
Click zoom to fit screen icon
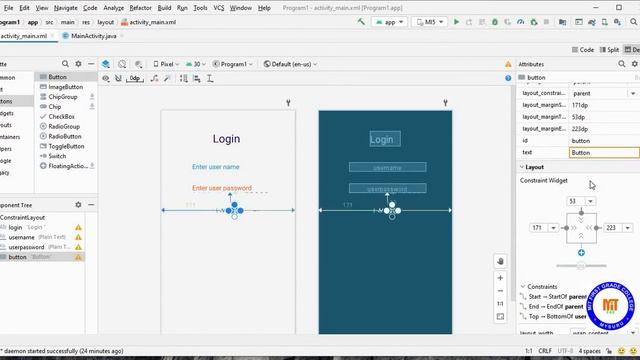pyautogui.click(x=500, y=317)
